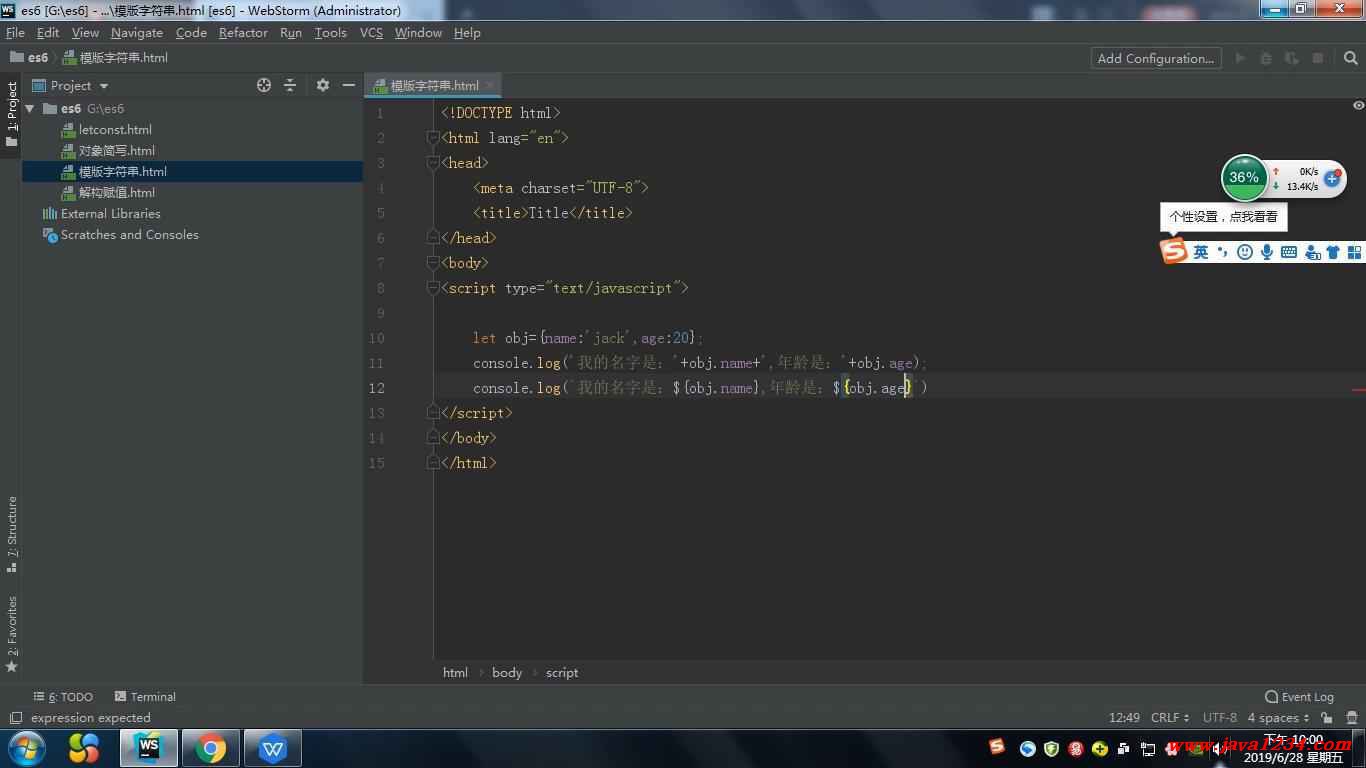Open the Navigate menu
This screenshot has width=1366, height=768.
point(137,33)
